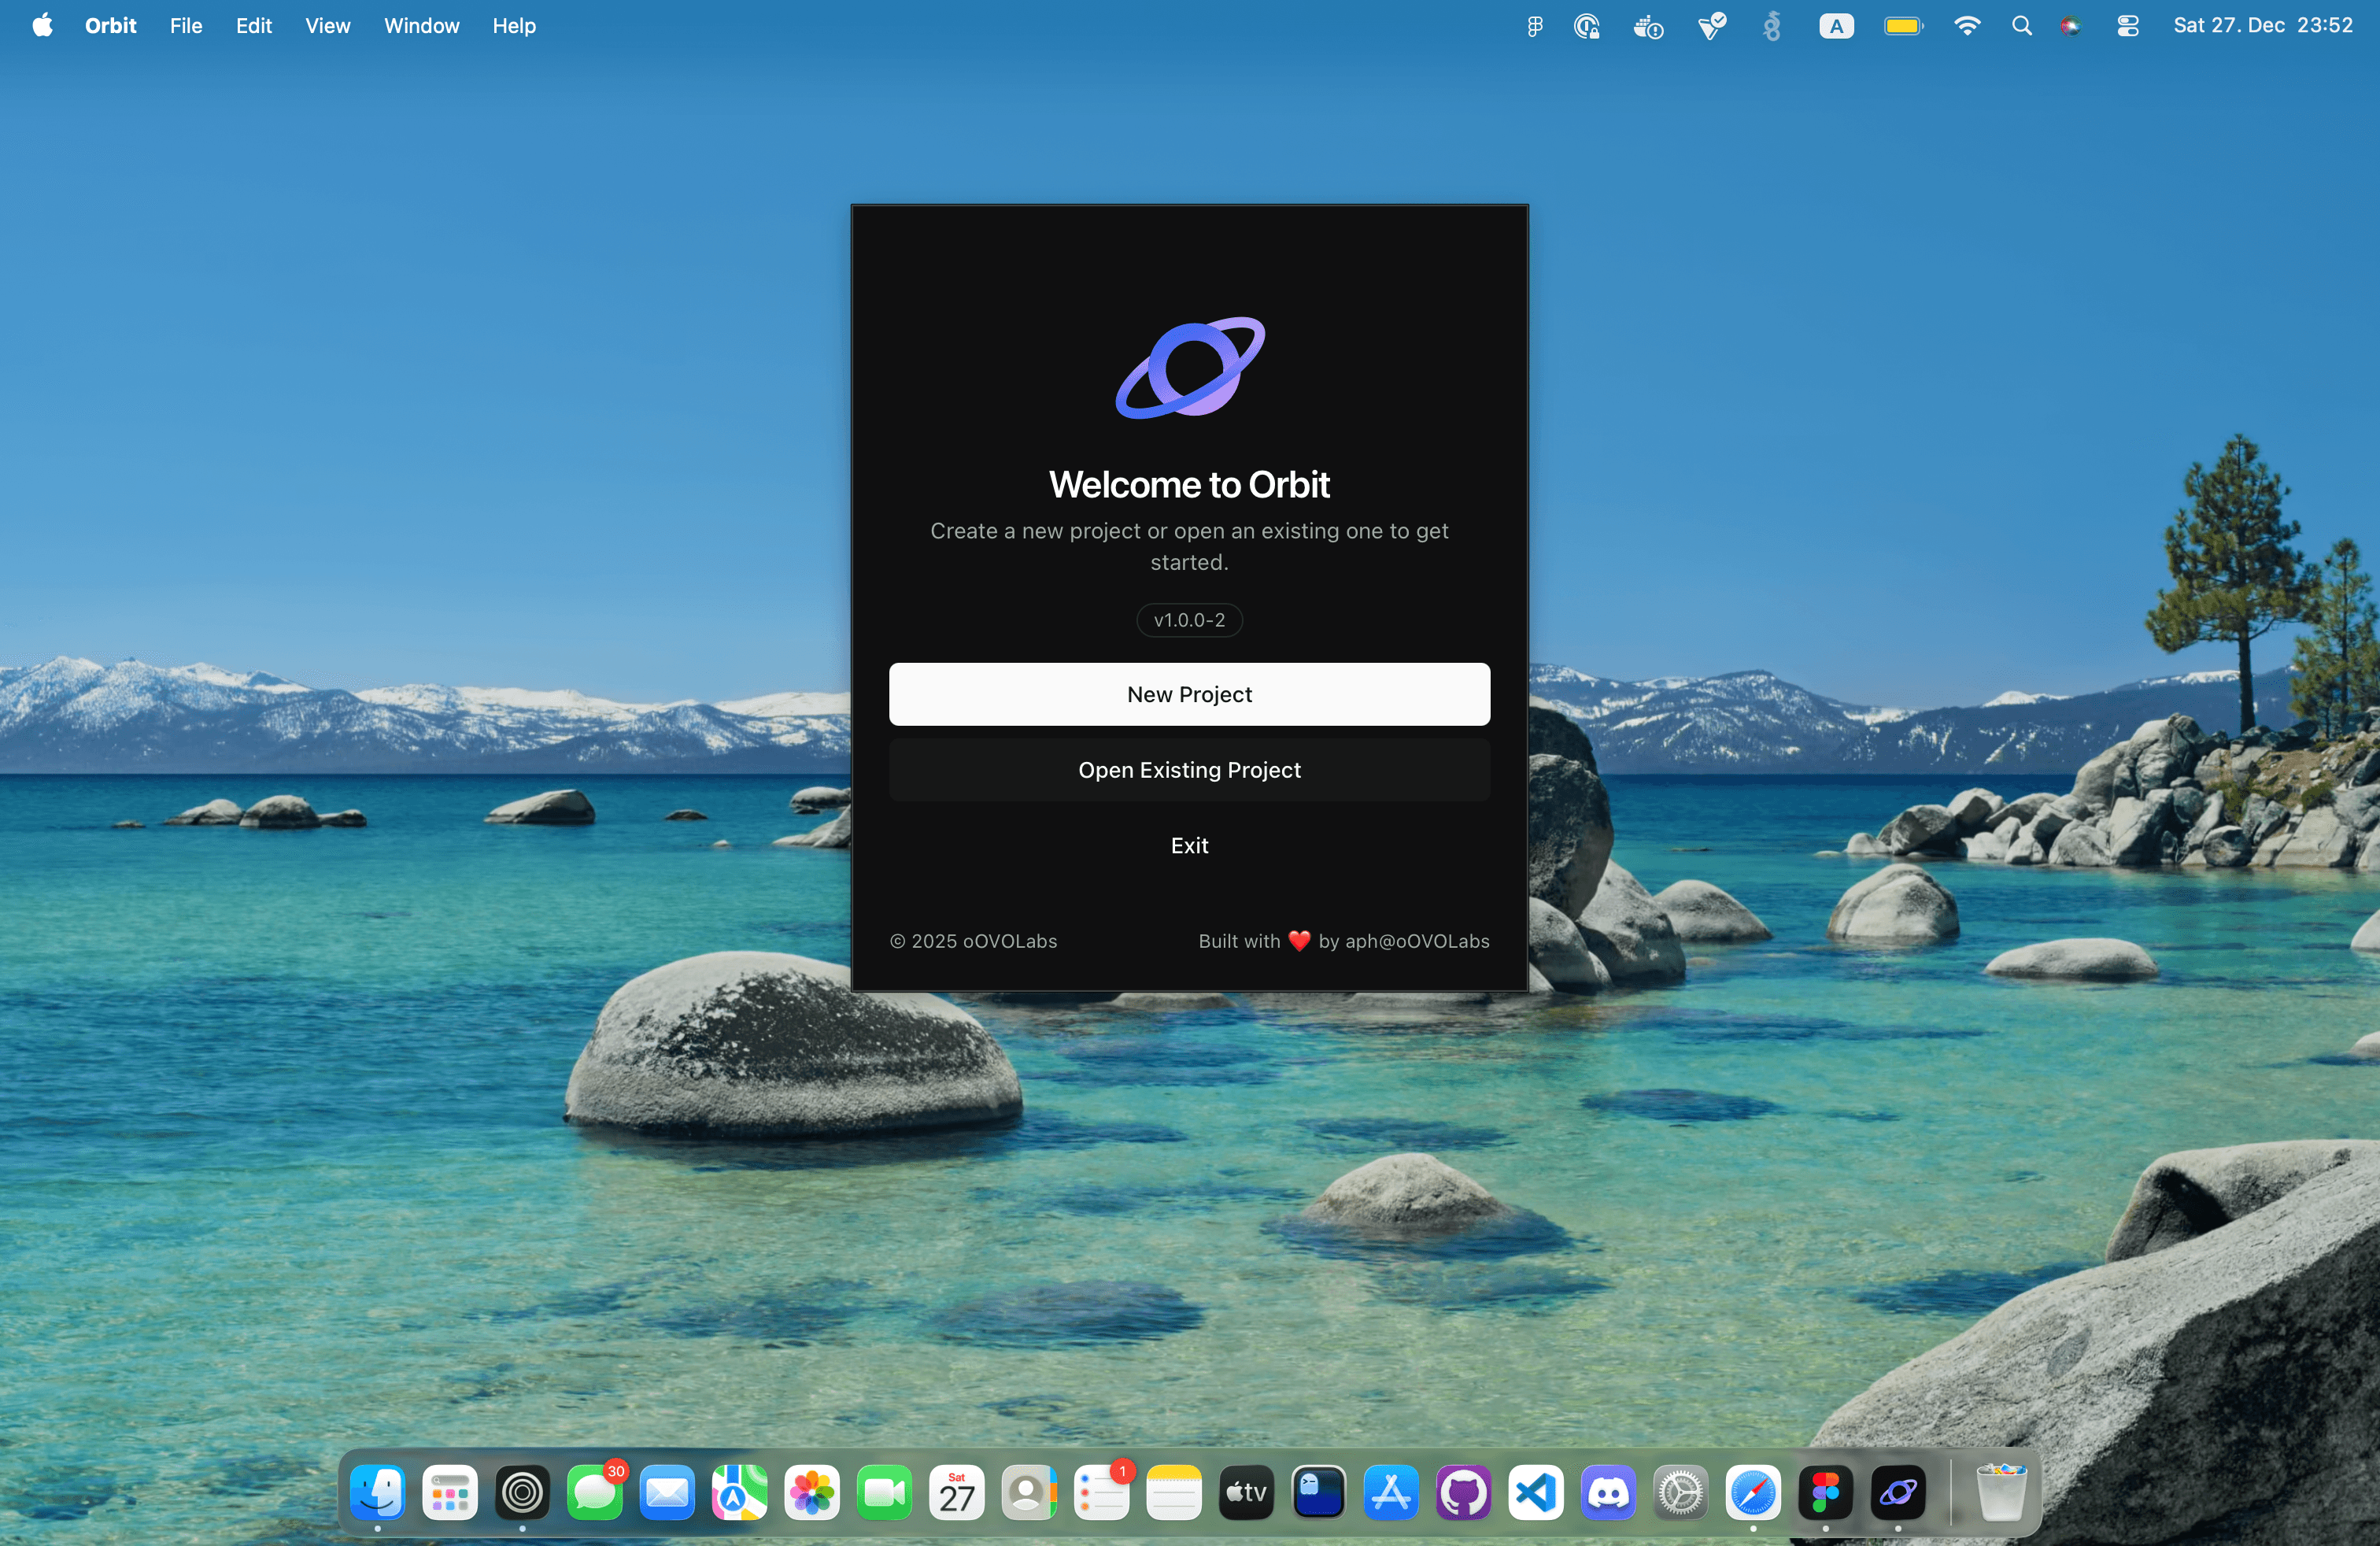
Task: Click the Orbit icon in the Dock
Action: 1897,1493
